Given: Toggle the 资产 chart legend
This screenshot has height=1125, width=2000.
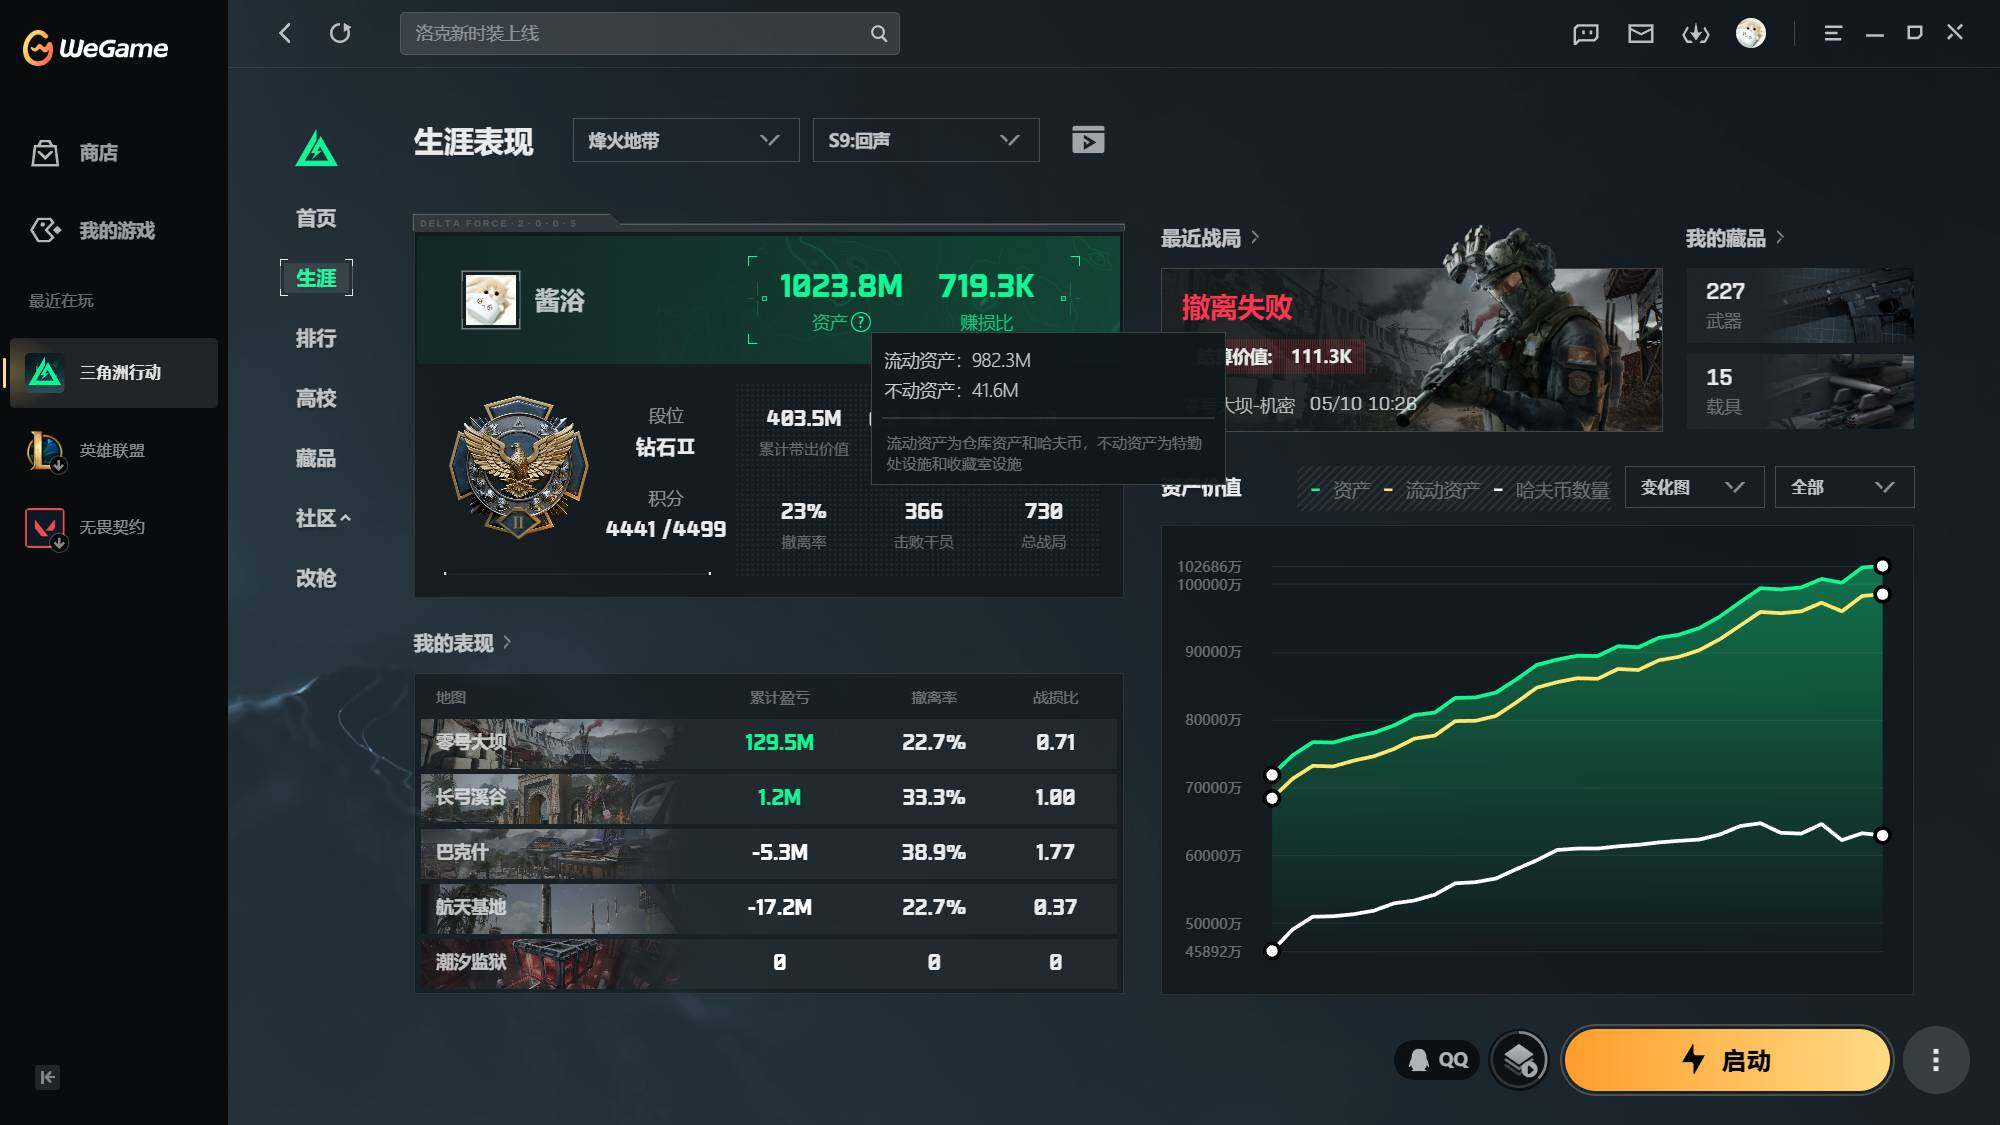Looking at the screenshot, I should (x=1340, y=489).
